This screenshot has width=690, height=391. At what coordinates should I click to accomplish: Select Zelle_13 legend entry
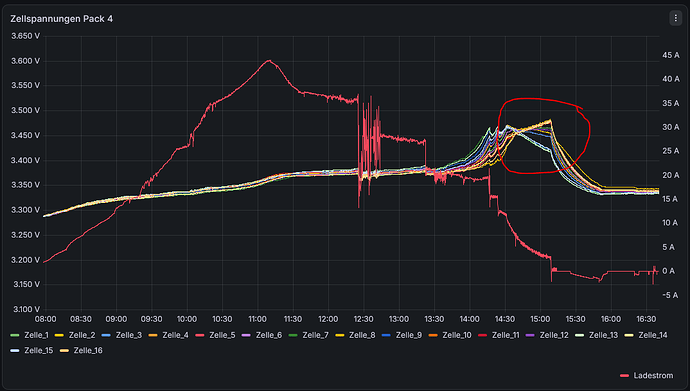click(x=596, y=335)
